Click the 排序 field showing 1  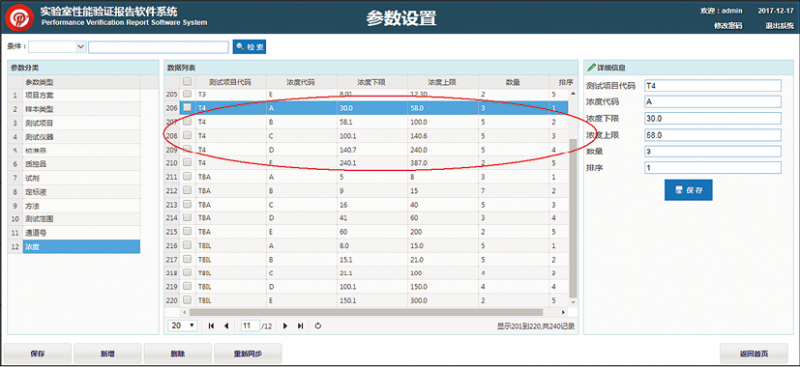tap(713, 167)
